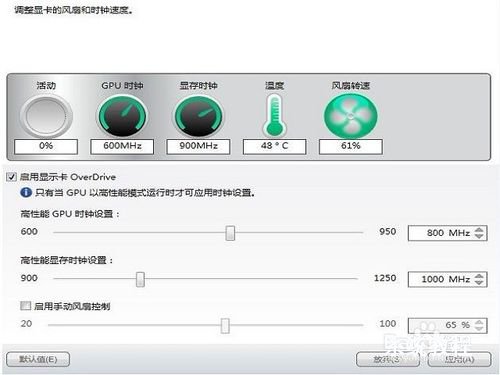Viewport: 500px width, 375px height.
Task: Increase memory clock with up stepper arrow
Action: (x=479, y=276)
